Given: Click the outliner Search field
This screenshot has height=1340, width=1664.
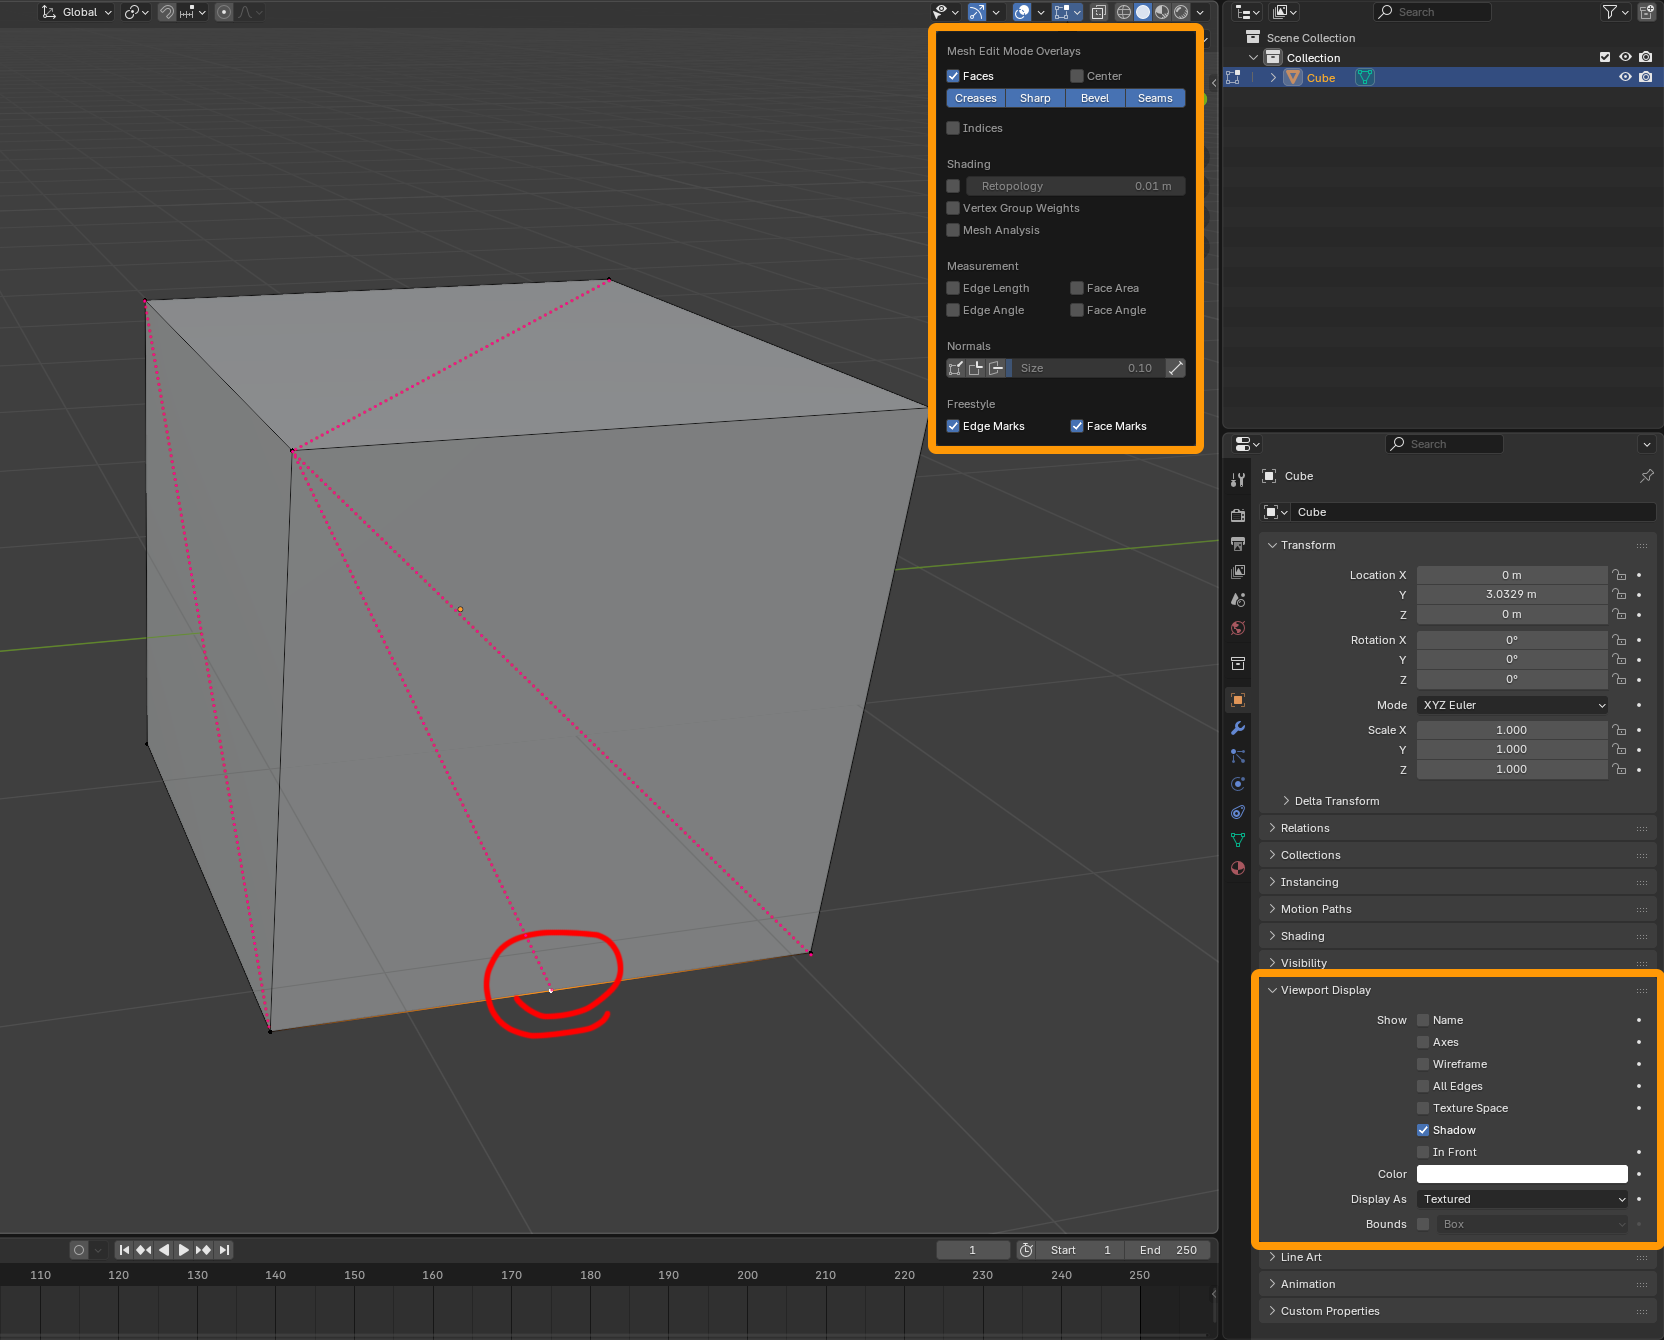Looking at the screenshot, I should pyautogui.click(x=1433, y=12).
